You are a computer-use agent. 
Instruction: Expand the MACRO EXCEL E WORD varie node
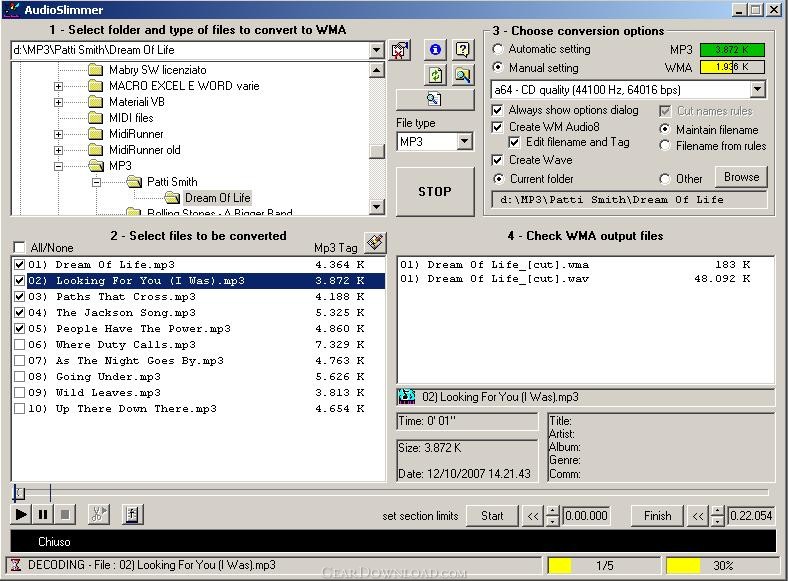pyautogui.click(x=58, y=86)
